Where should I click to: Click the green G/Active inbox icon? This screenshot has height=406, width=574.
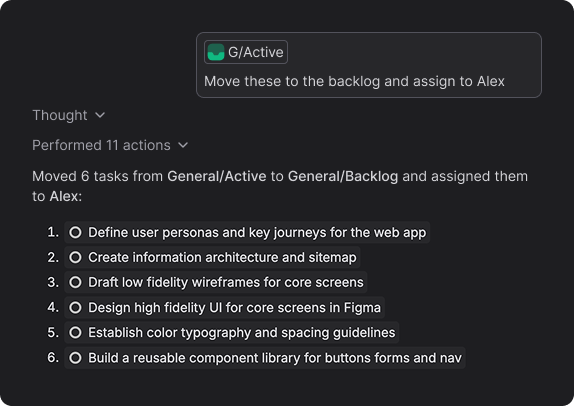(x=216, y=52)
